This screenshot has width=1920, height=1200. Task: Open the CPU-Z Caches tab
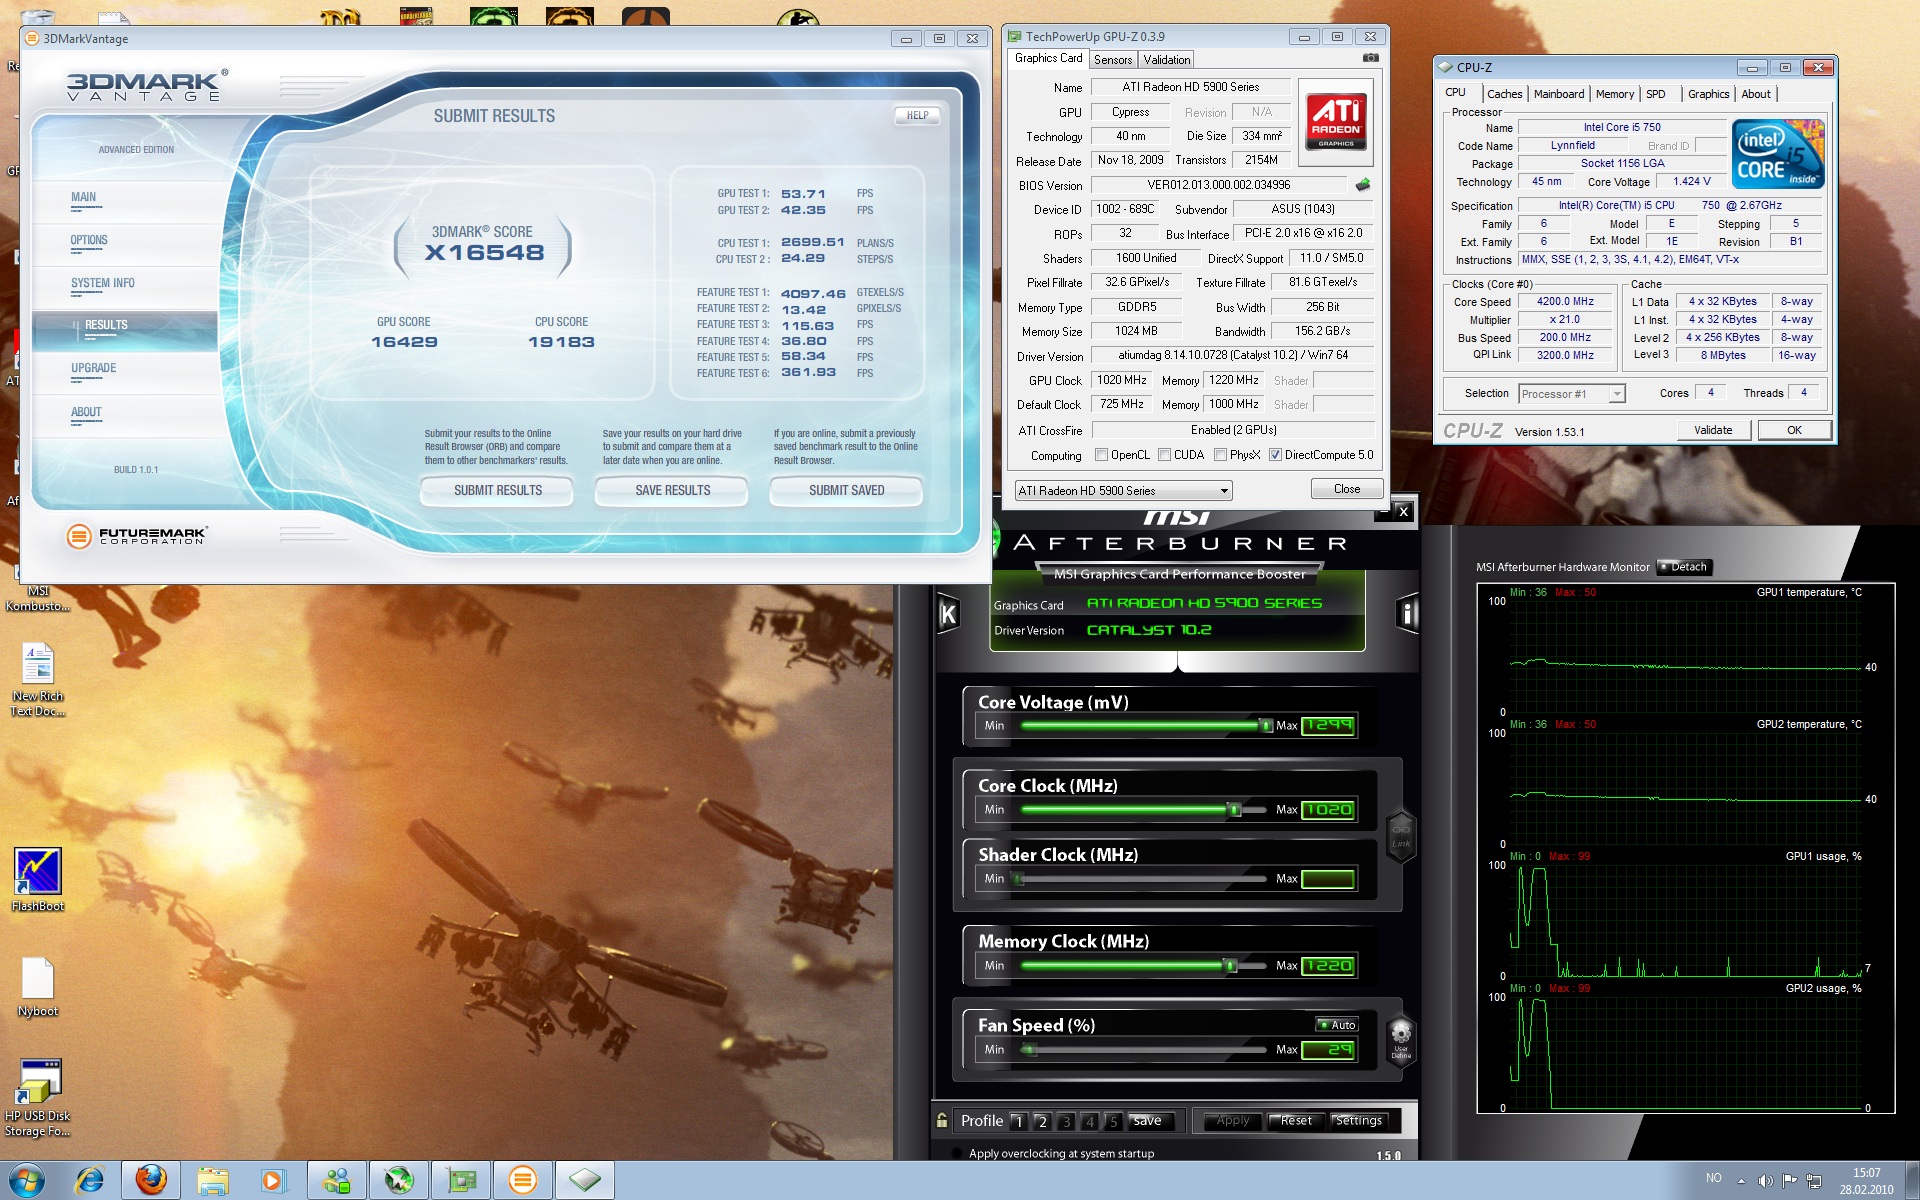click(1504, 94)
